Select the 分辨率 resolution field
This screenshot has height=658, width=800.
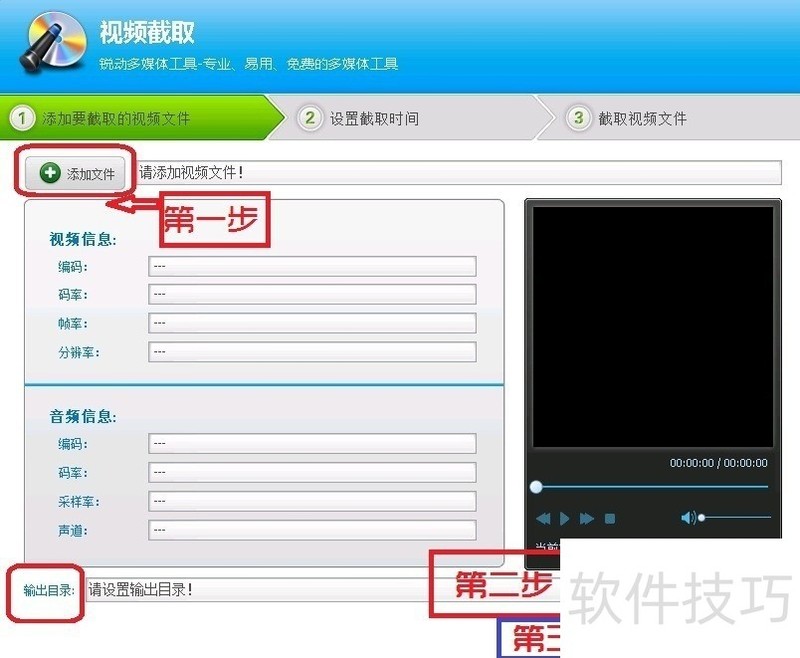[313, 352]
